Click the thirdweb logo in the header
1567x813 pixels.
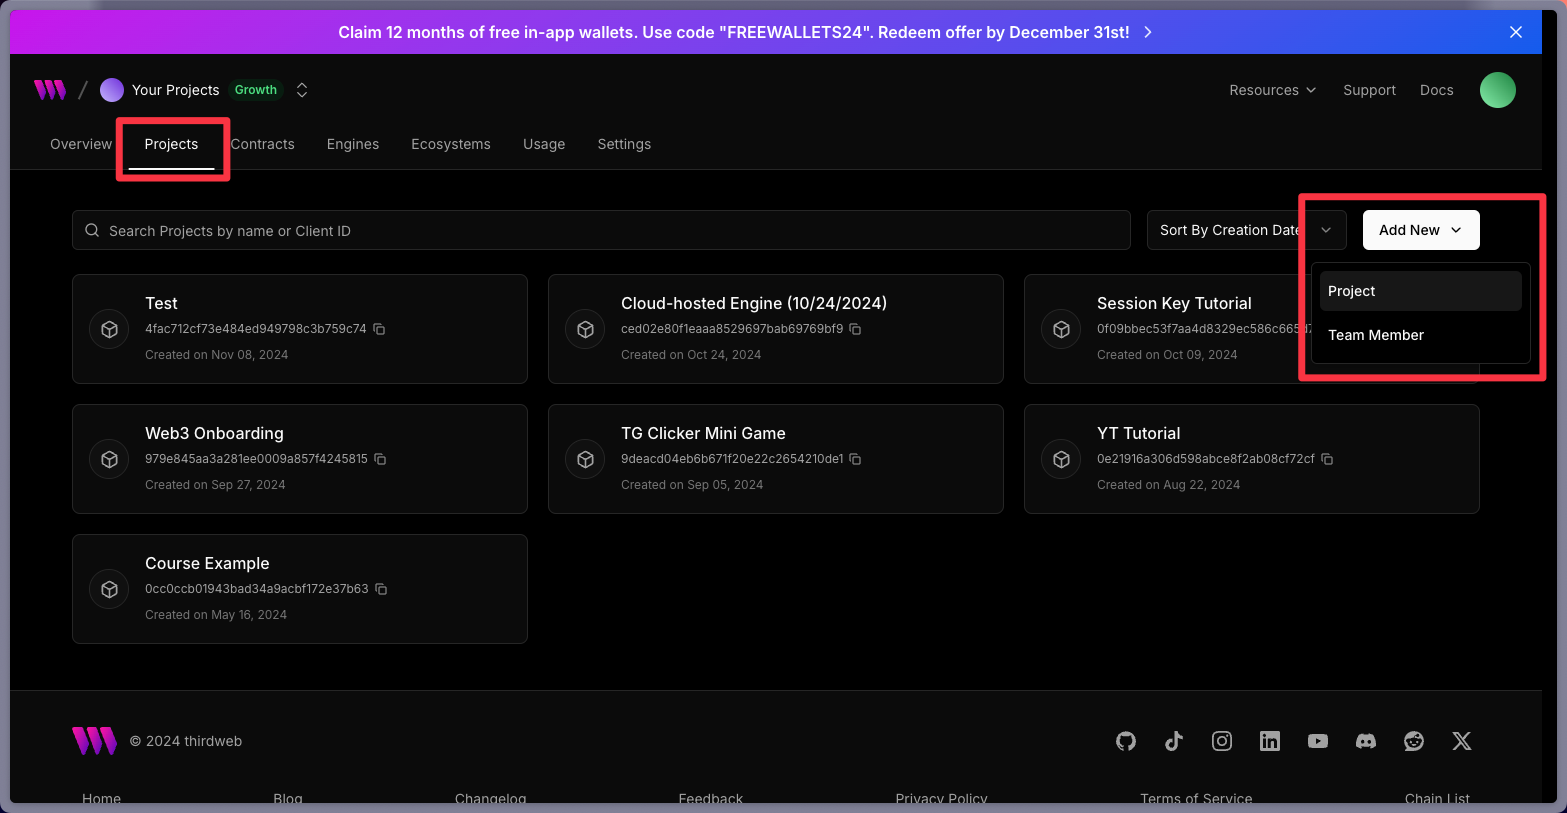50,90
